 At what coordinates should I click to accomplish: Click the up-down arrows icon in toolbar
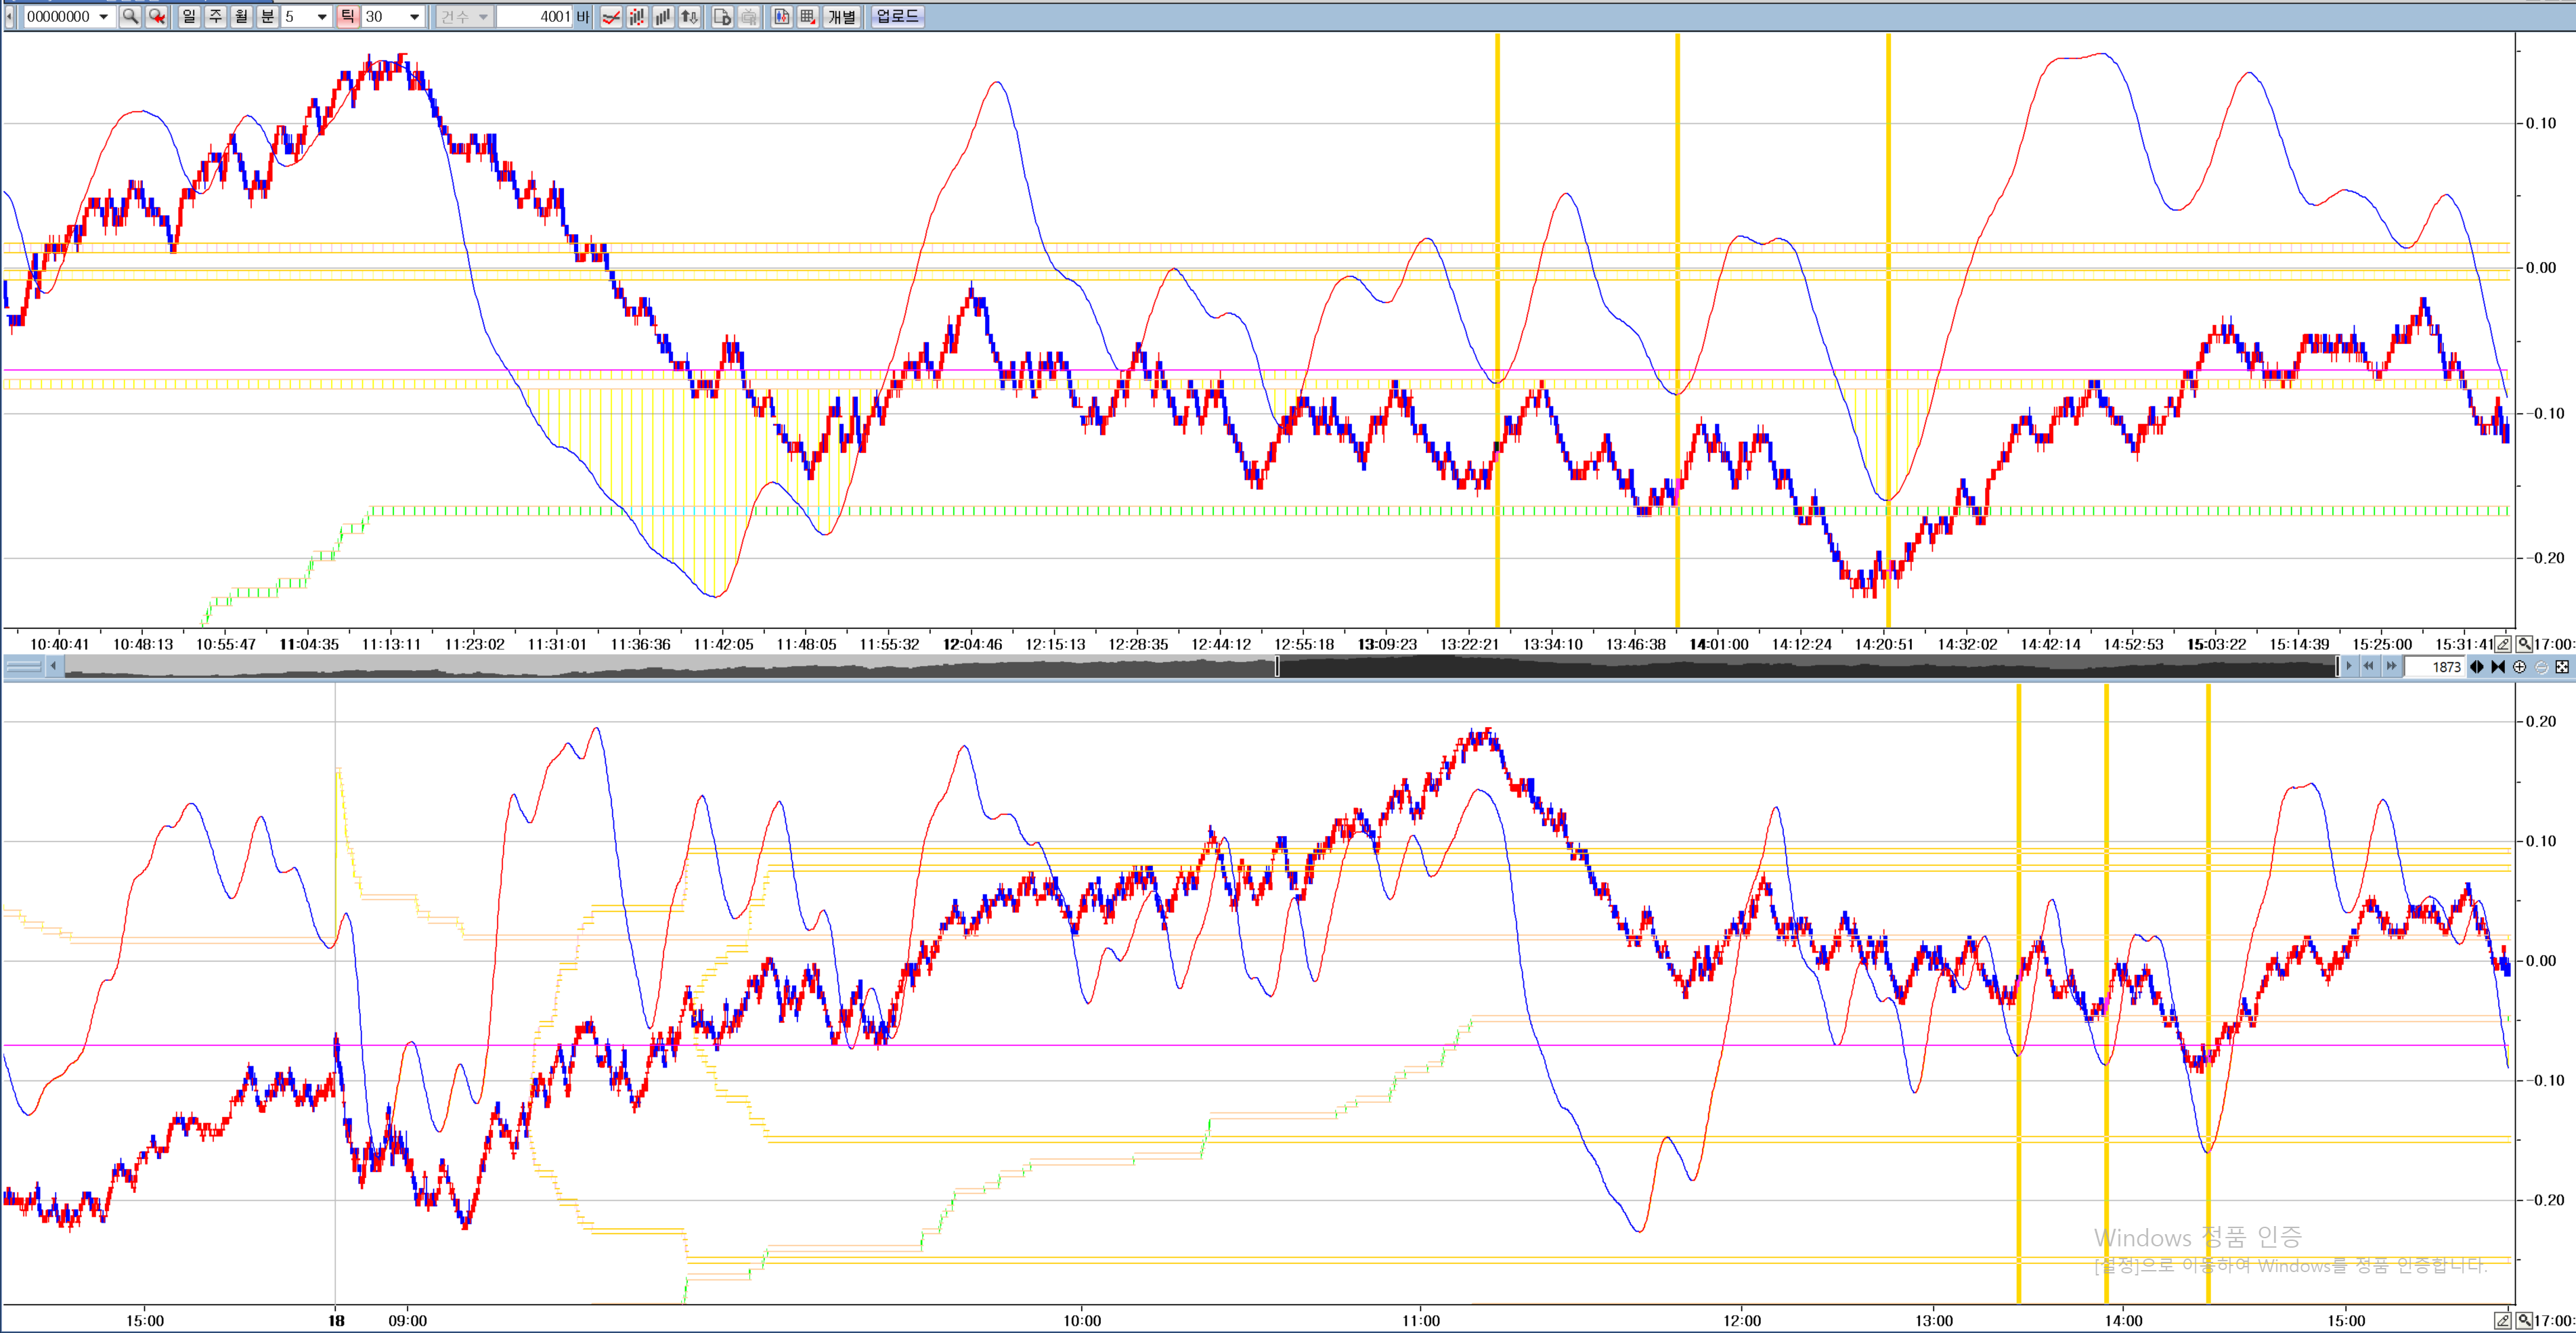coord(690,16)
